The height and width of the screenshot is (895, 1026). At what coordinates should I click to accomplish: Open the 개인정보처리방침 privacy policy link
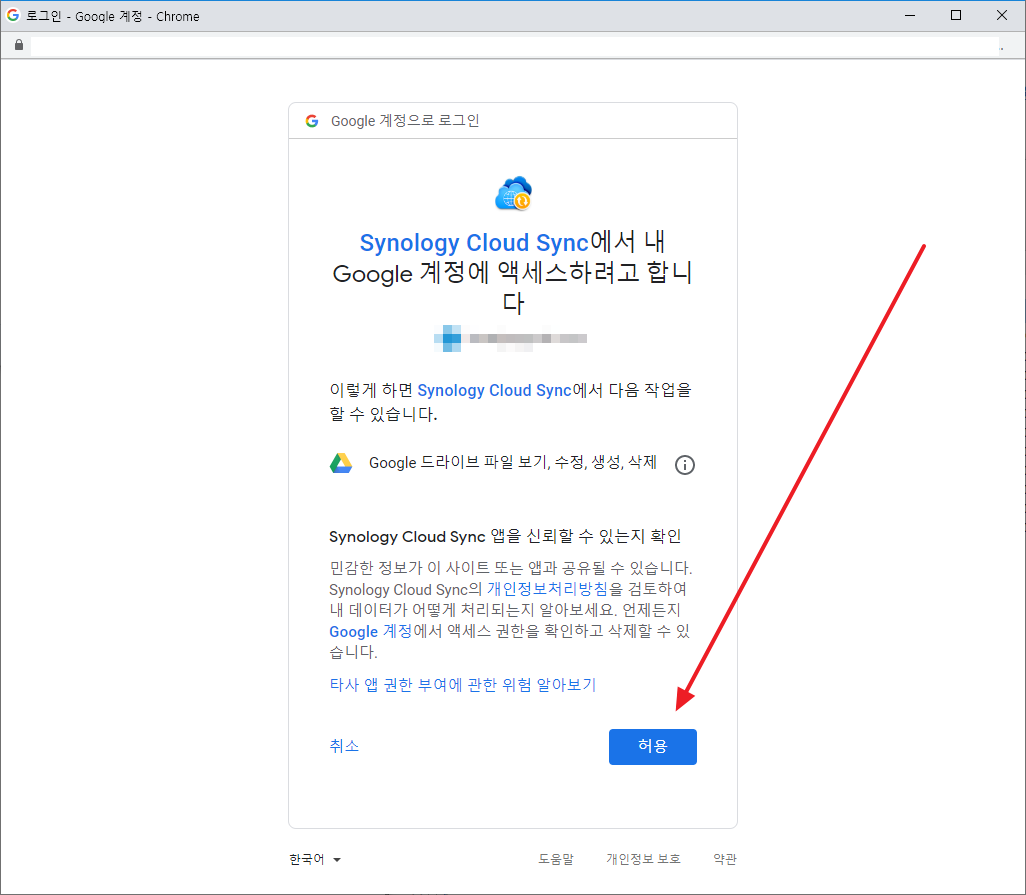point(548,589)
